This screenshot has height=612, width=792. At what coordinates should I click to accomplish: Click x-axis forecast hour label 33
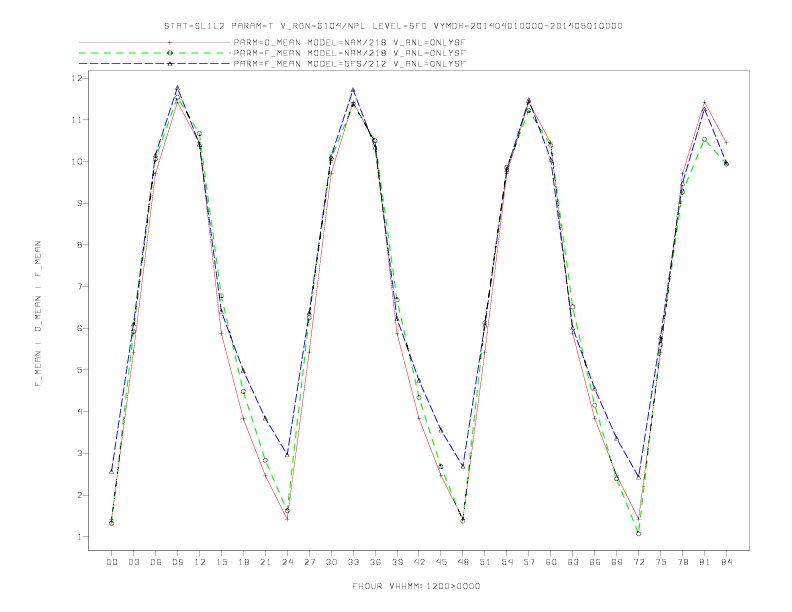coord(353,562)
